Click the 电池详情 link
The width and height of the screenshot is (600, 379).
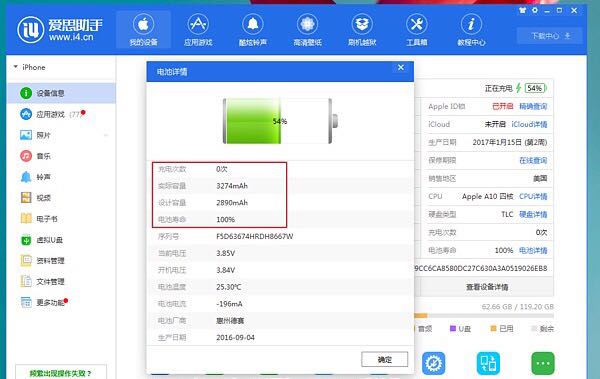point(533,250)
